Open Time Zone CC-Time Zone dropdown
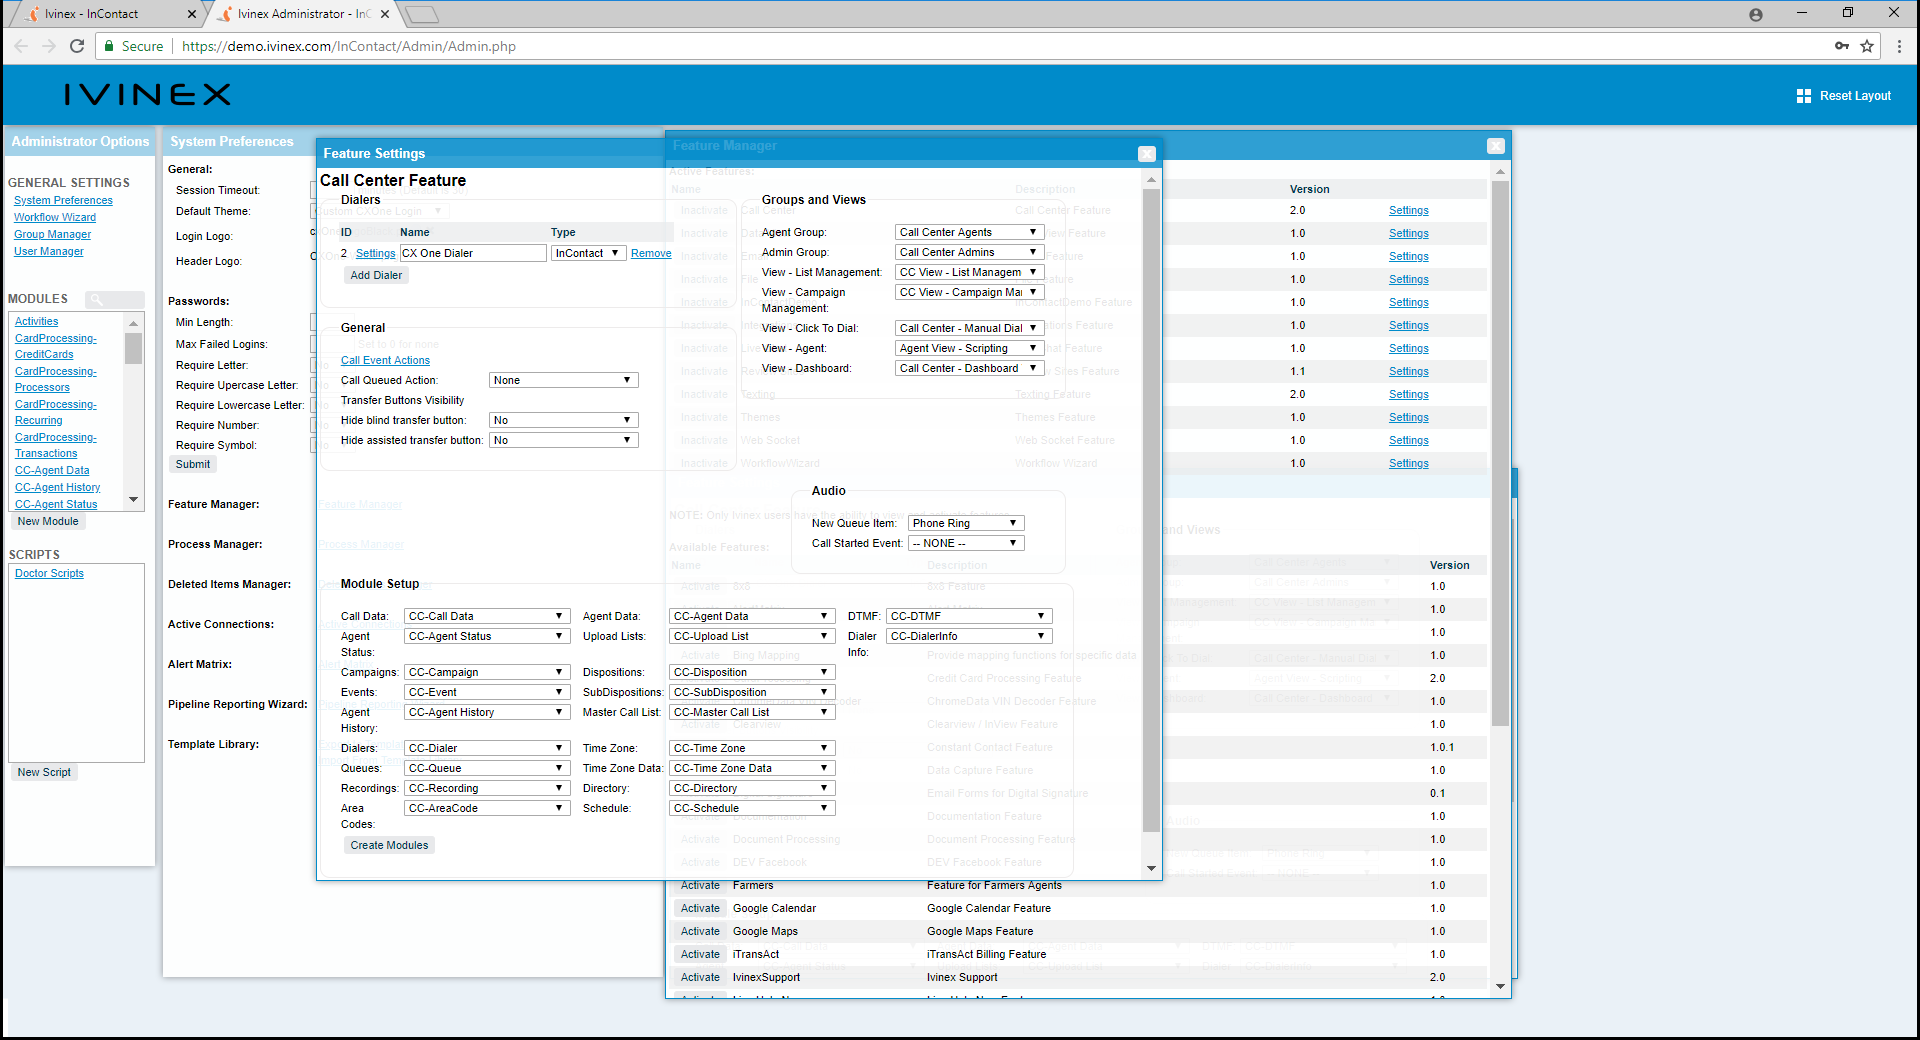Image resolution: width=1920 pixels, height=1040 pixels. point(752,748)
